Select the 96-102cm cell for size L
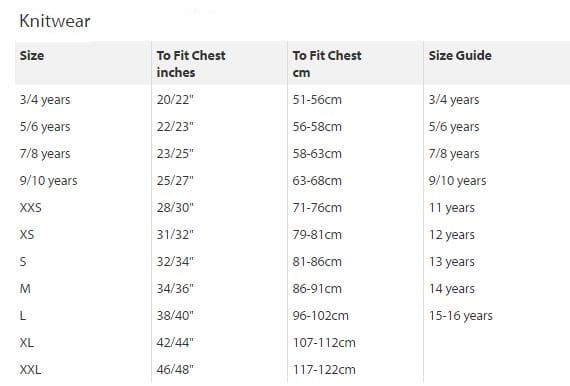The height and width of the screenshot is (386, 570). (x=320, y=315)
